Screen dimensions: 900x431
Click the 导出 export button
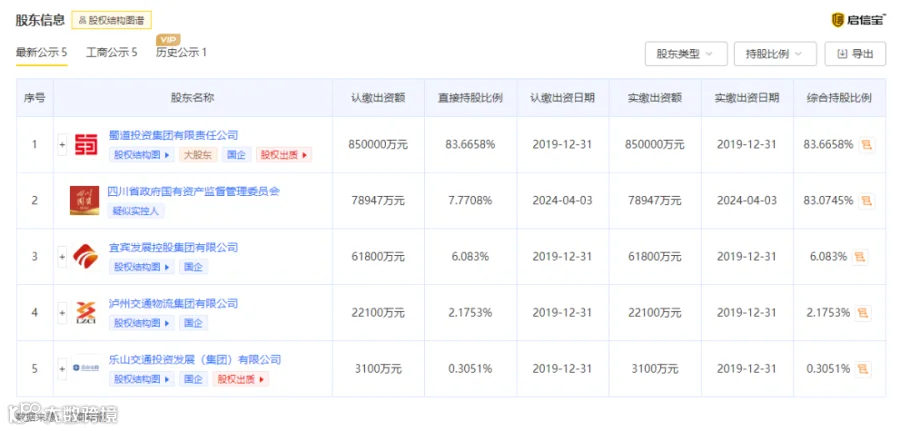click(855, 54)
